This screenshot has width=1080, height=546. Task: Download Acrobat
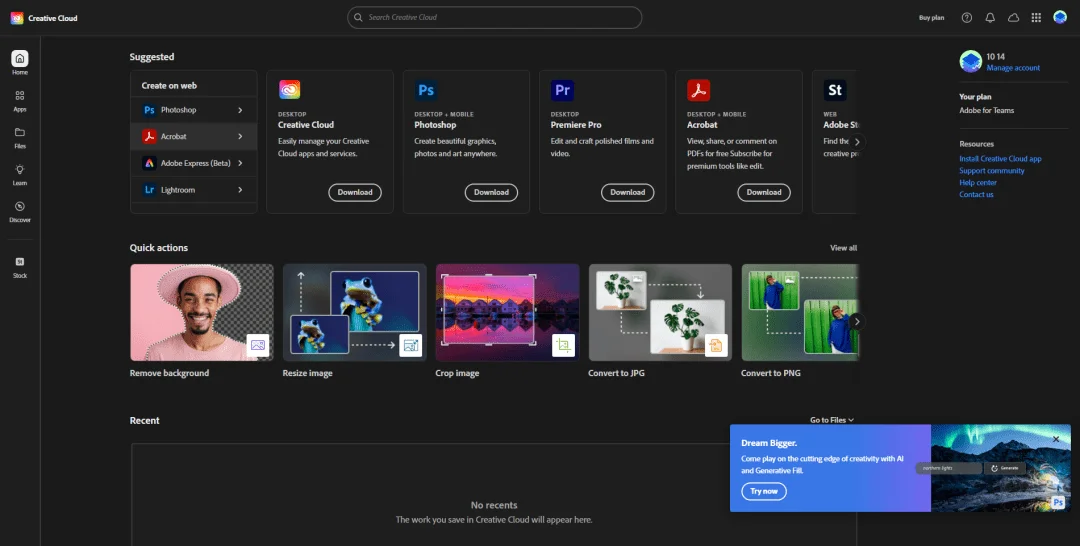(x=764, y=192)
